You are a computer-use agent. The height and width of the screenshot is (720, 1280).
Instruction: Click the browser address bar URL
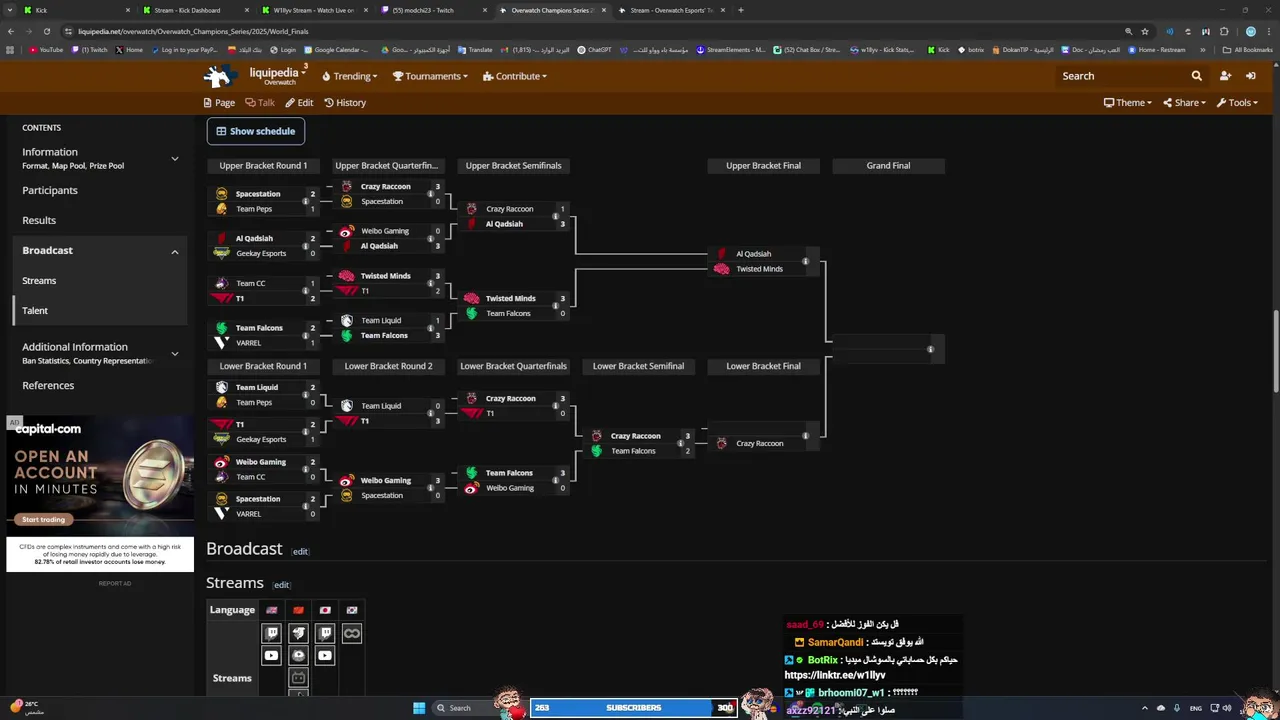pos(193,31)
